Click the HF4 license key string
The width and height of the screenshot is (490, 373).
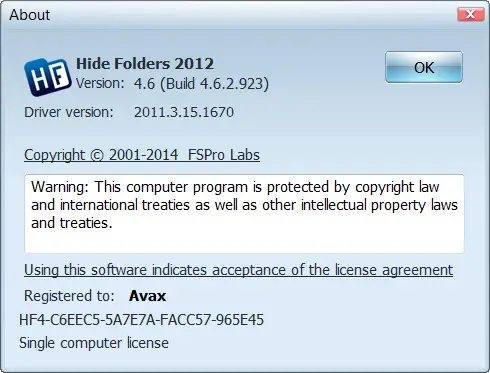pyautogui.click(x=141, y=320)
